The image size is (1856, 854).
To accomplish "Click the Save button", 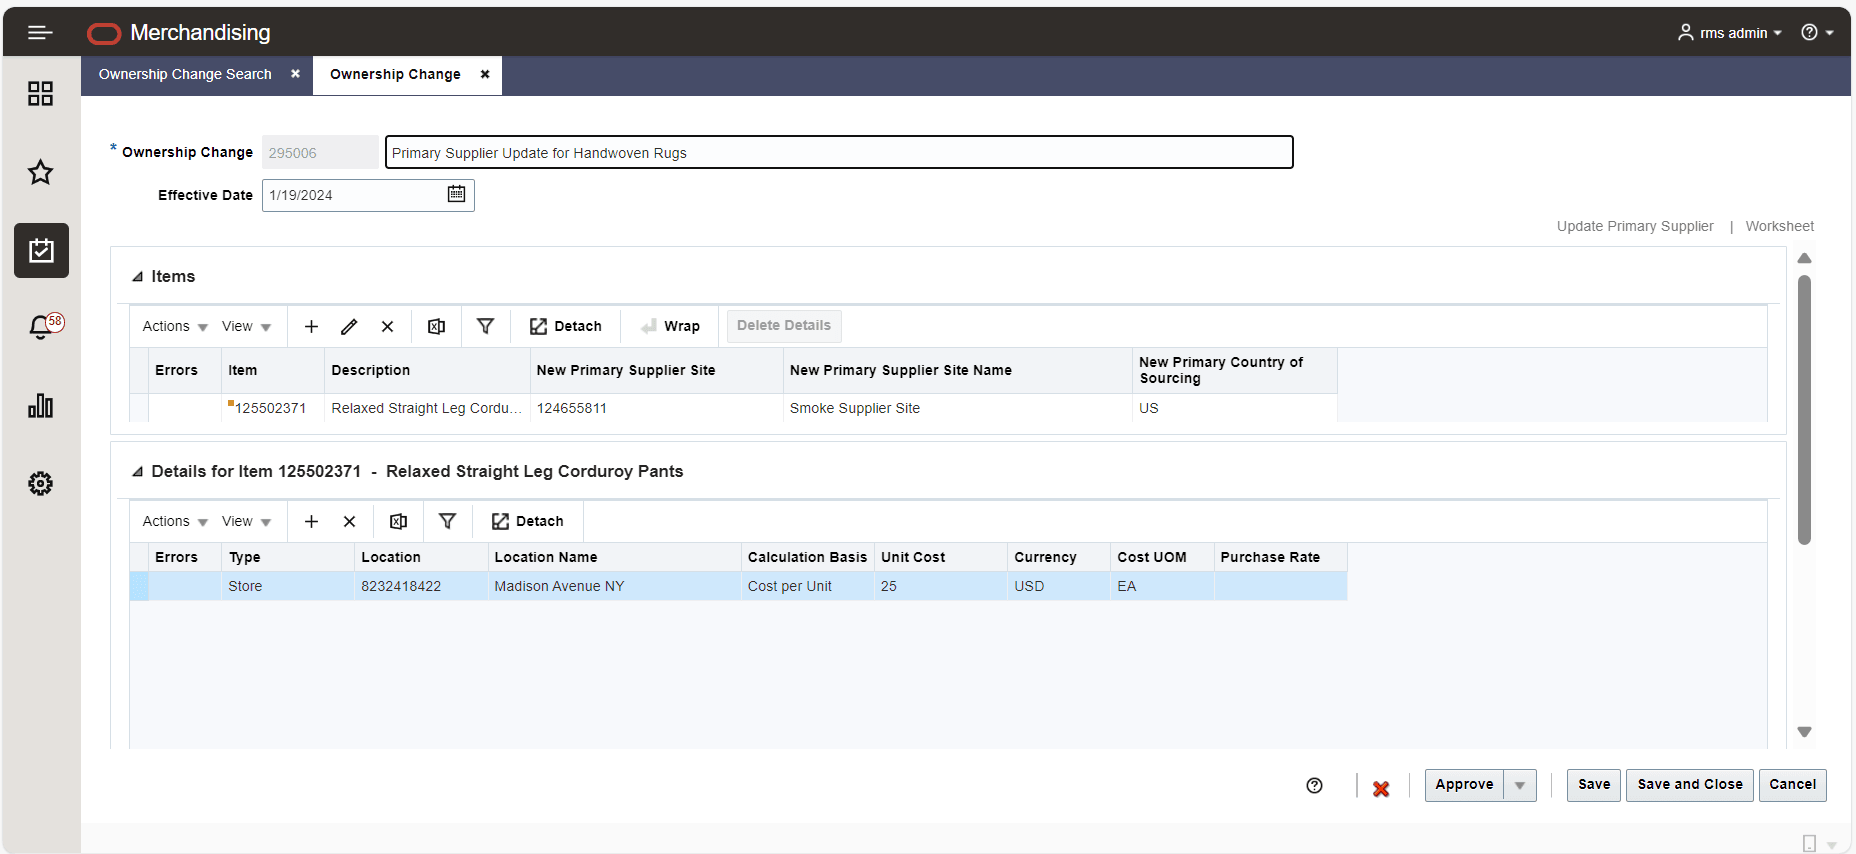I will point(1594,785).
